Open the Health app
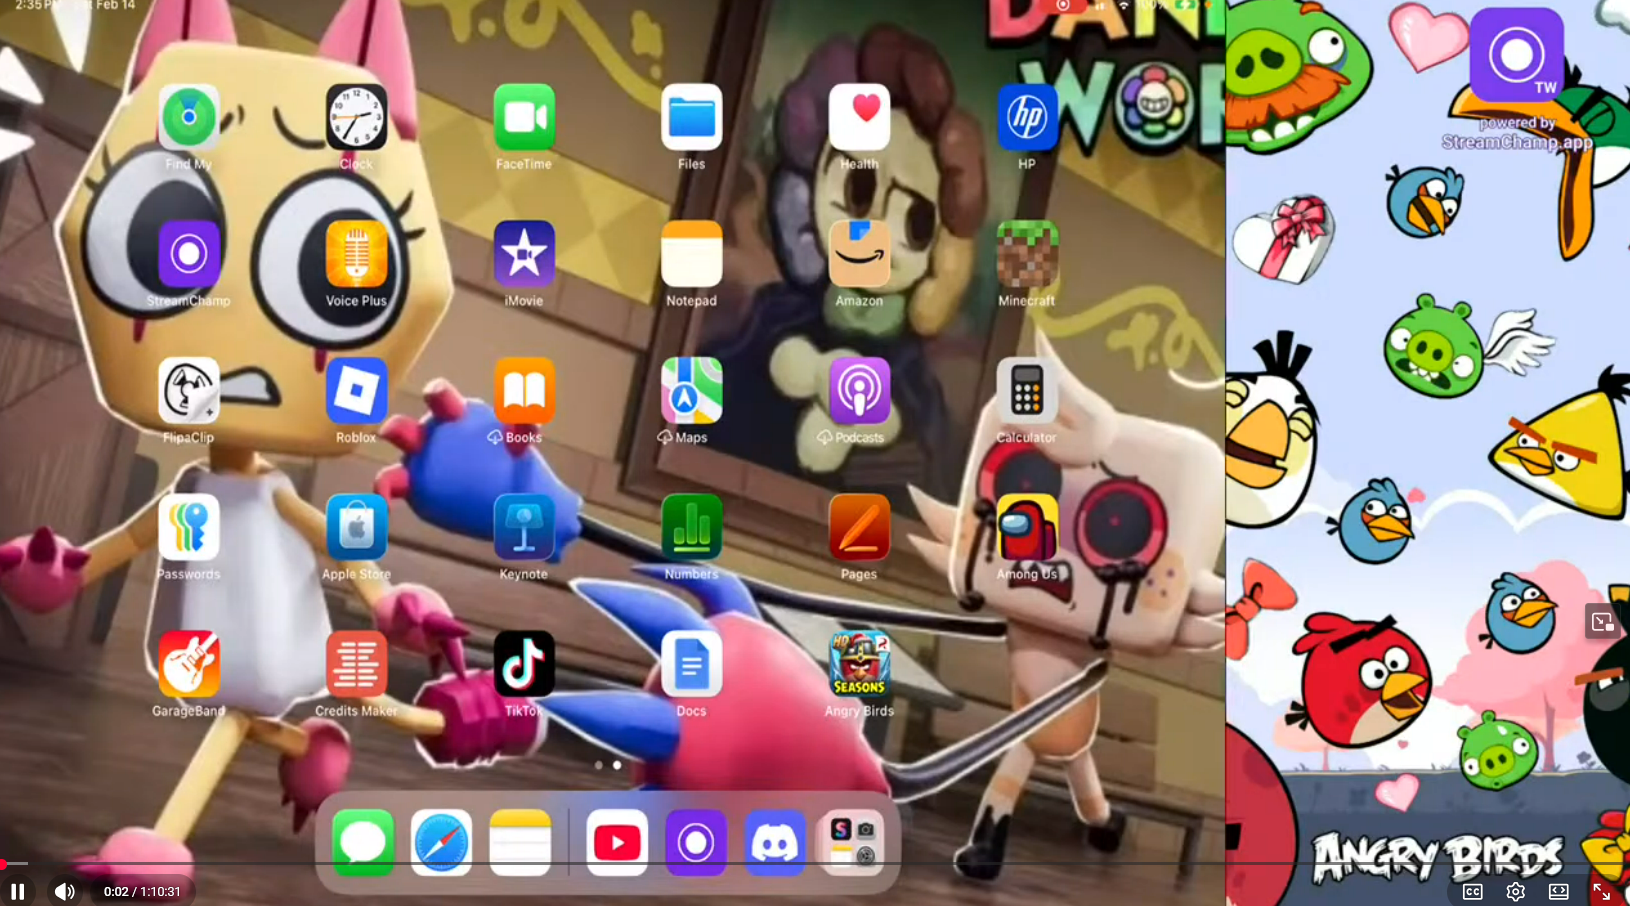Image resolution: width=1630 pixels, height=906 pixels. pos(859,117)
